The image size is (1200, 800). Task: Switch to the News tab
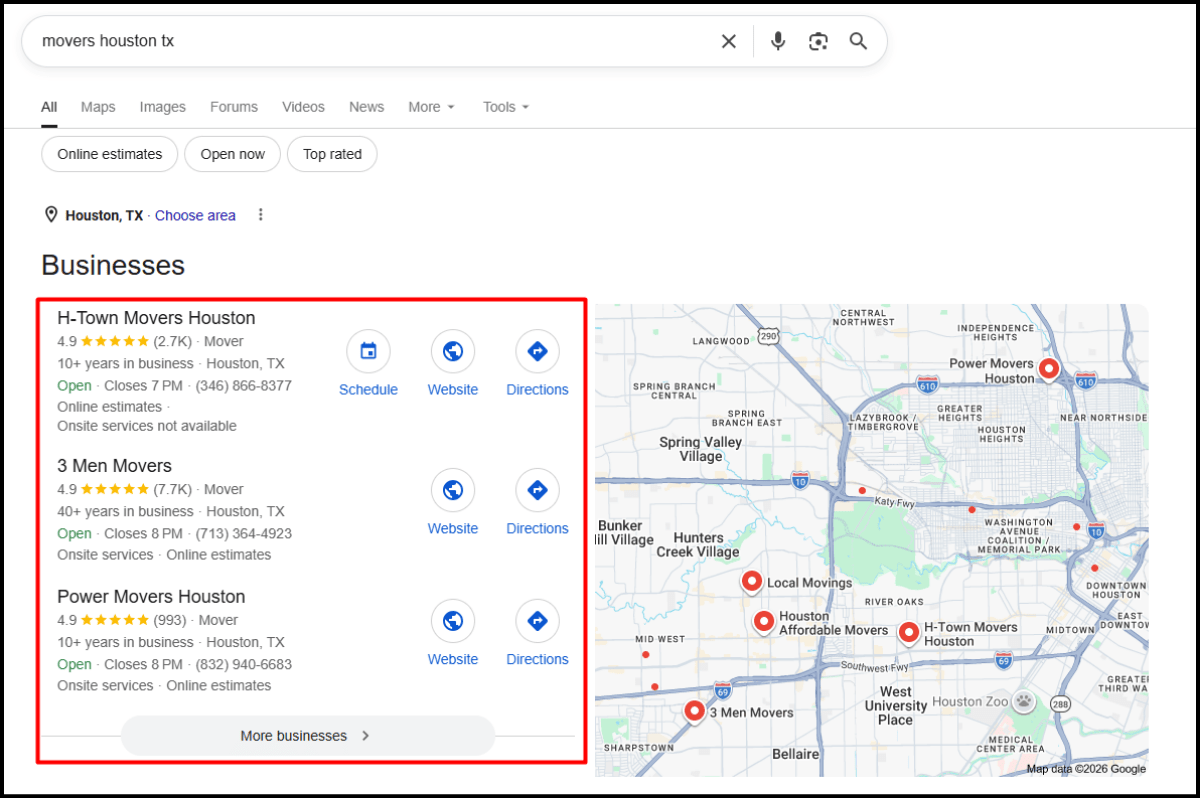pyautogui.click(x=367, y=107)
